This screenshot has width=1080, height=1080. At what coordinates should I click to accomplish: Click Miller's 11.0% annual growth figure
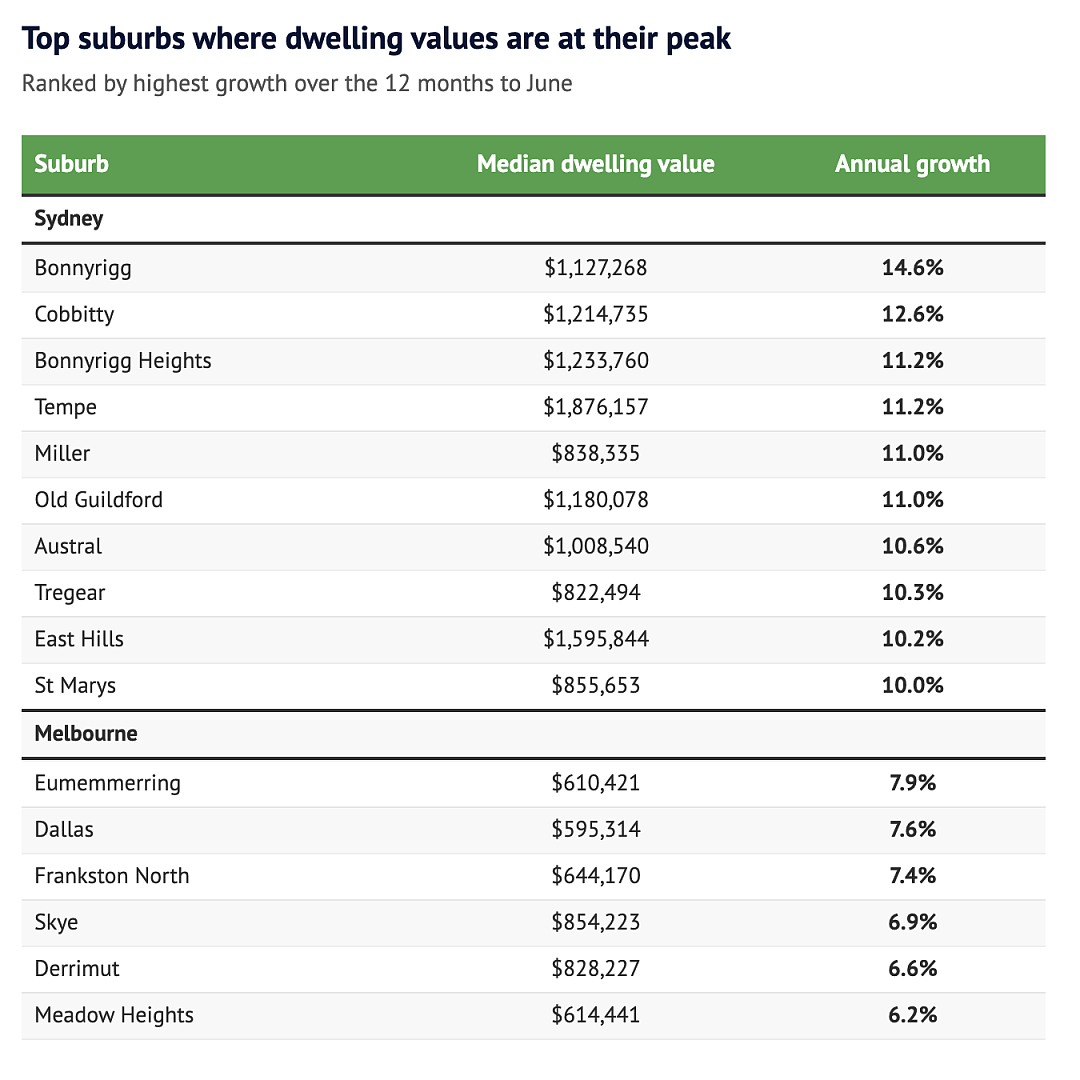point(913,453)
